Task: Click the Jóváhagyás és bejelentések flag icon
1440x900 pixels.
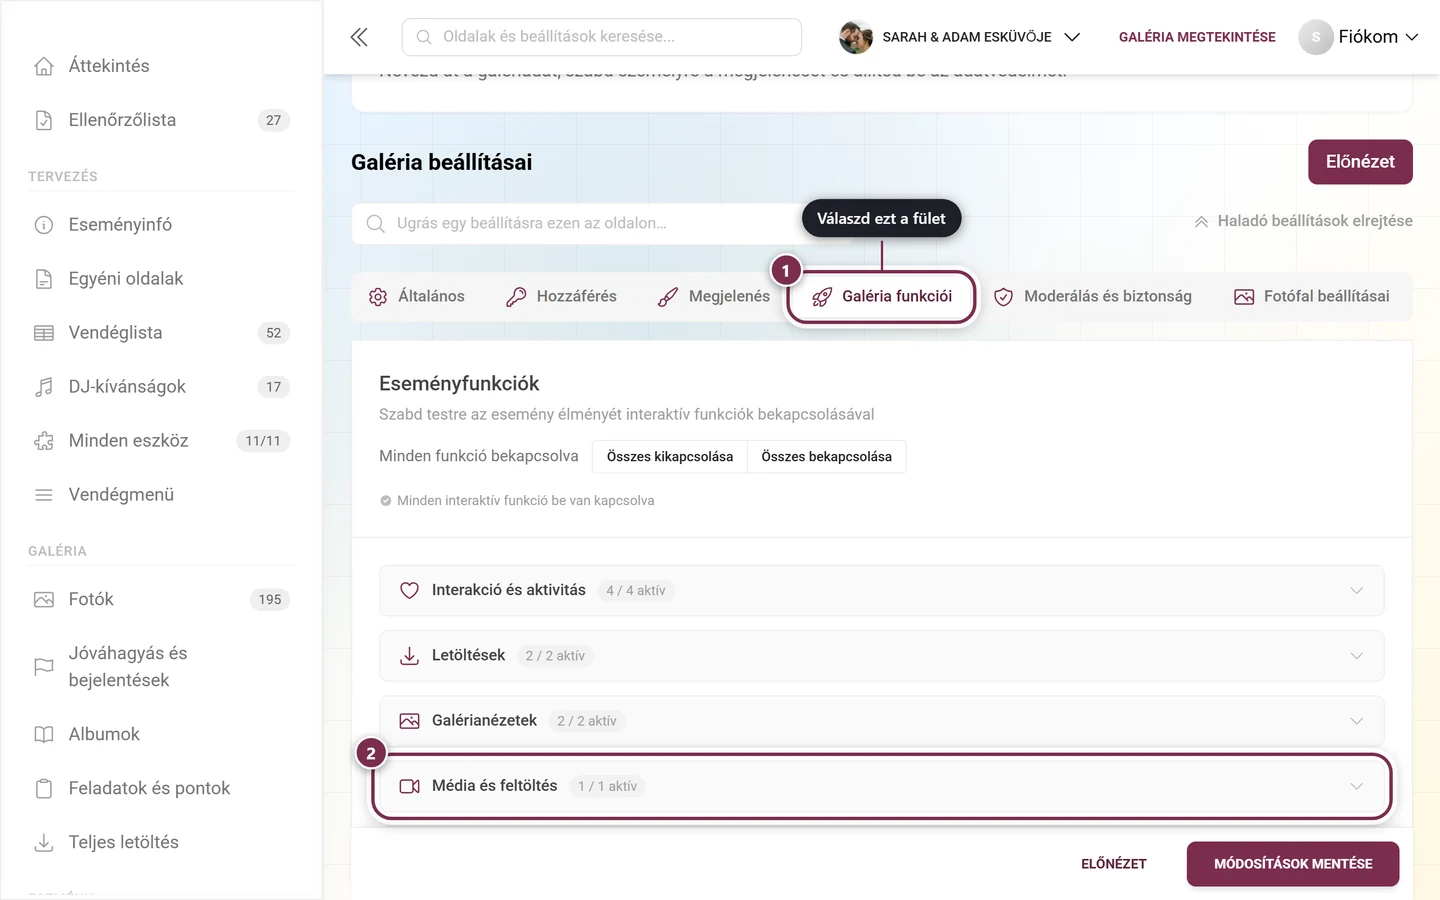Action: tap(44, 667)
